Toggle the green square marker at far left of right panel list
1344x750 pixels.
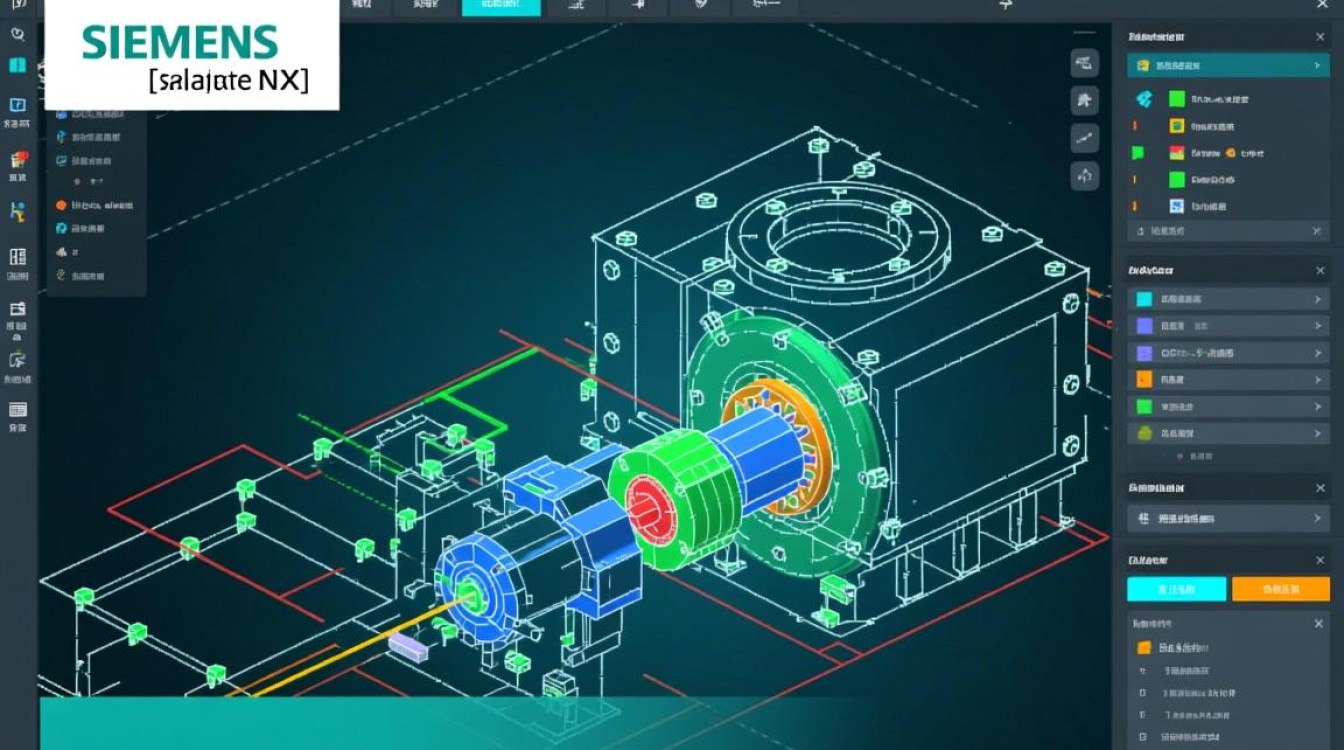(x=1137, y=153)
